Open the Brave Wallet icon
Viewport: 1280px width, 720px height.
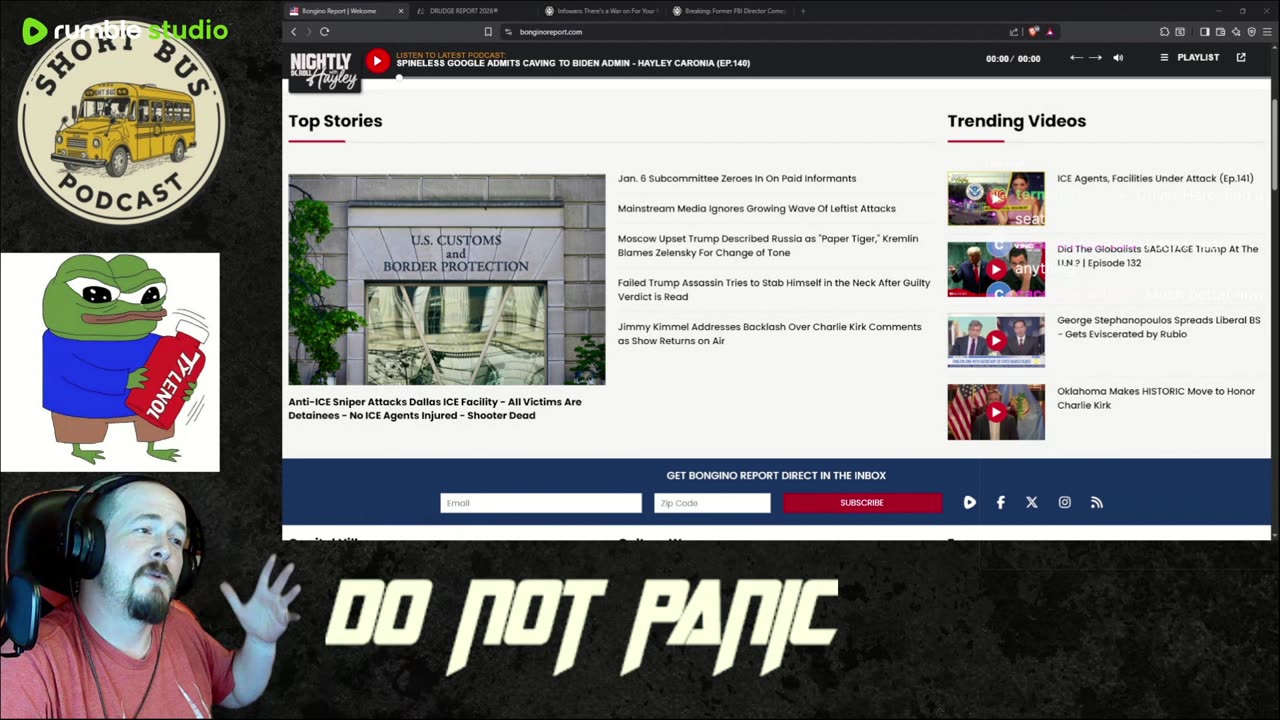click(1220, 32)
